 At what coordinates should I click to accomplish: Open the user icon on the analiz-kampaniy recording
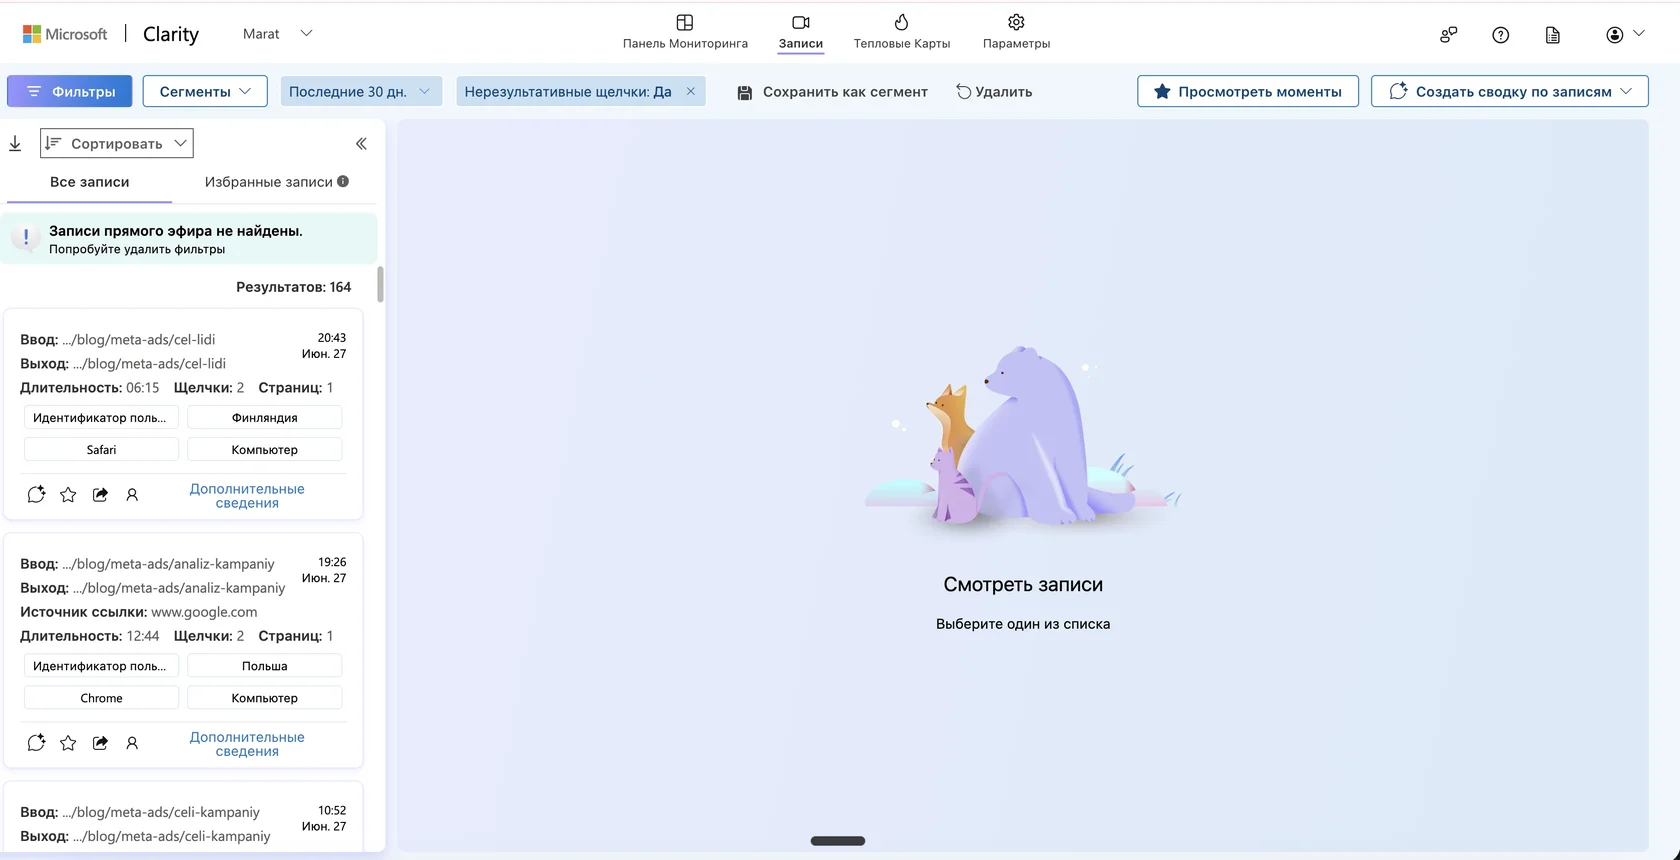[x=132, y=743]
